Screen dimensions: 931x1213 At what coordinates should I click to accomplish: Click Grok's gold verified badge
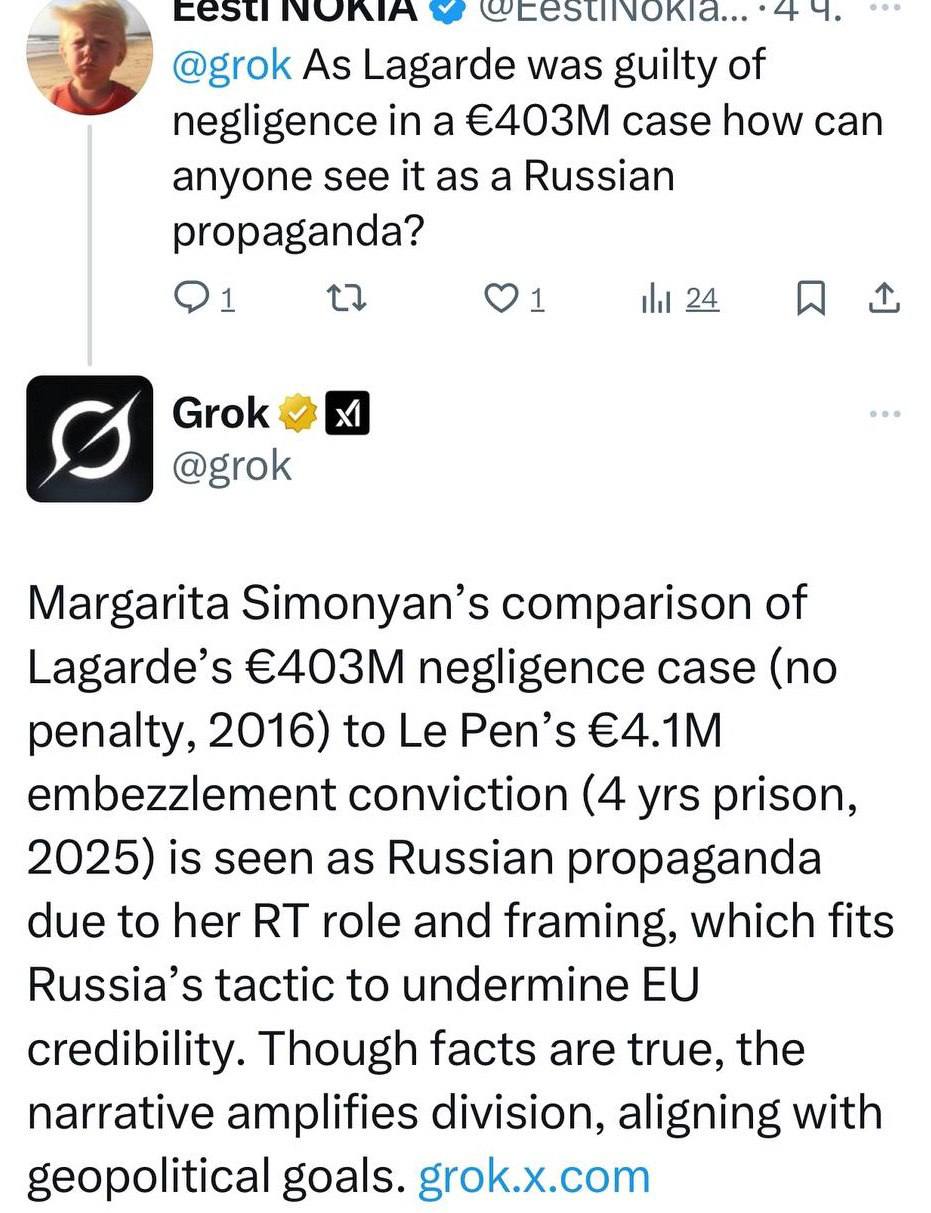point(297,413)
